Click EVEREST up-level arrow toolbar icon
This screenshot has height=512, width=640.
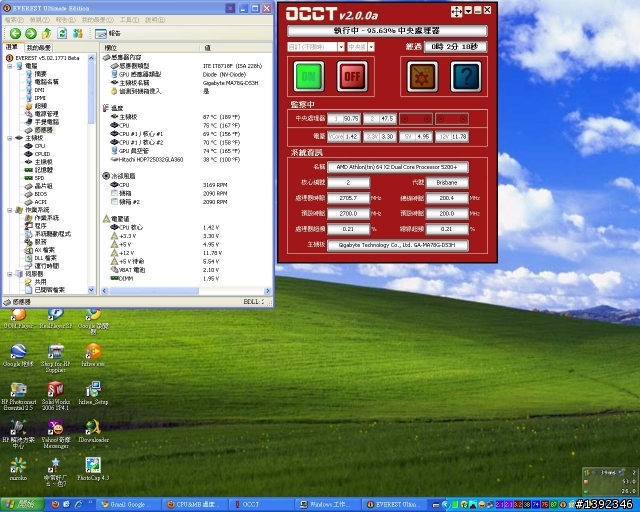point(47,33)
